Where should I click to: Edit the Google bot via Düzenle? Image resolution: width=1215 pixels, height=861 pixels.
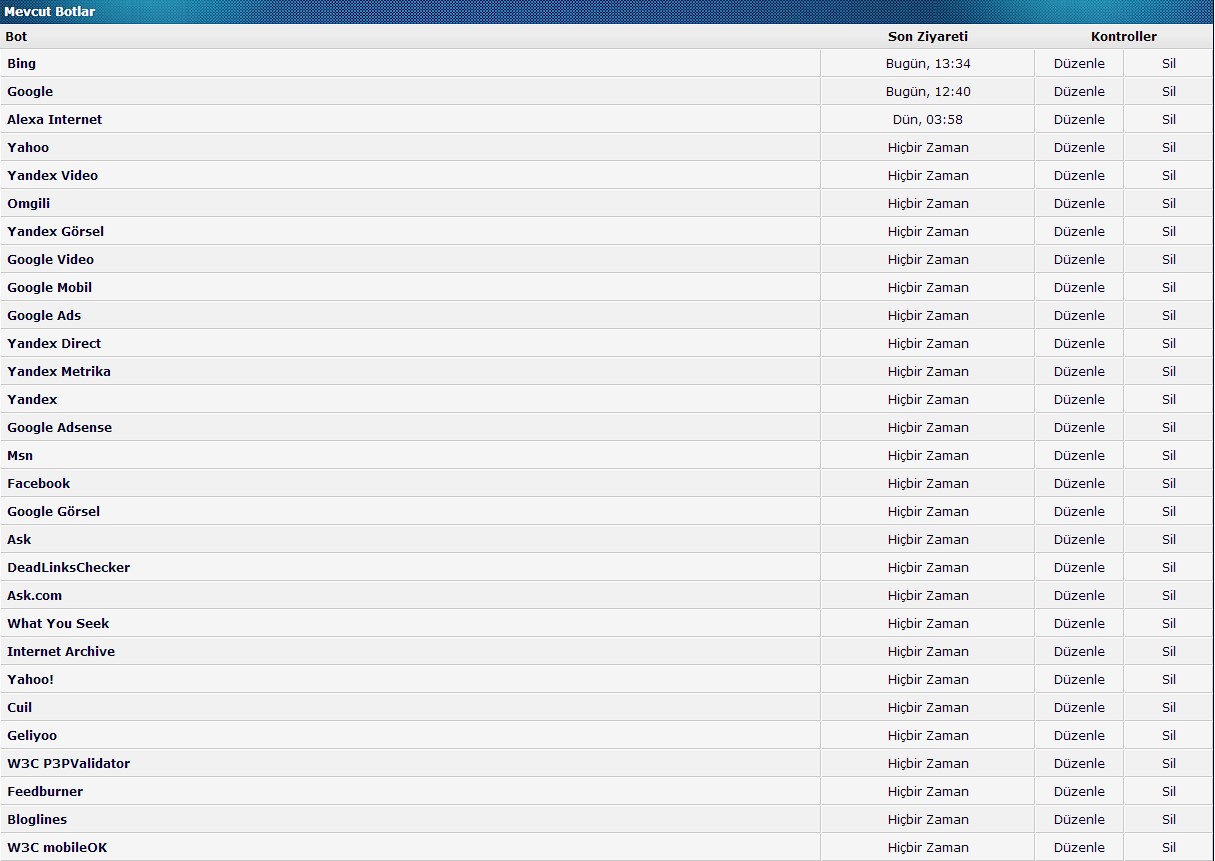pyautogui.click(x=1079, y=91)
